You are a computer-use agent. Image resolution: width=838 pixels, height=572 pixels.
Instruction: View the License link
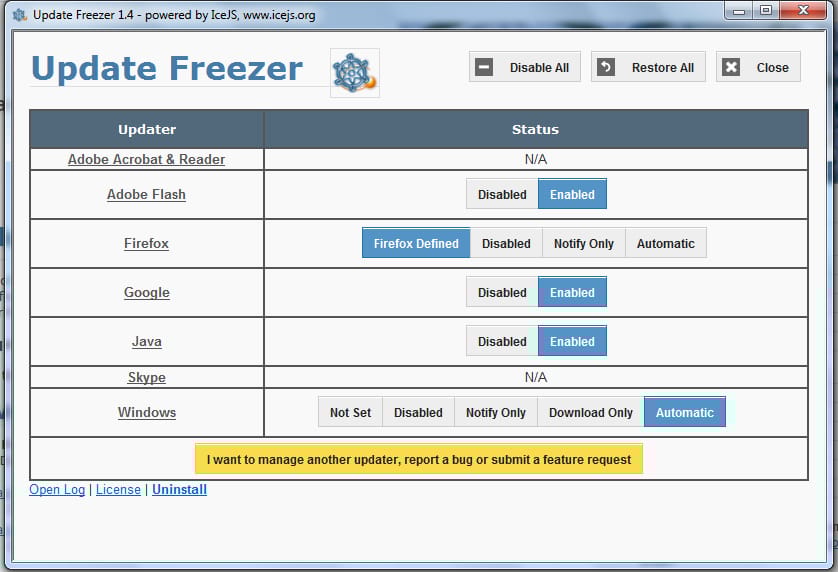pyautogui.click(x=118, y=490)
